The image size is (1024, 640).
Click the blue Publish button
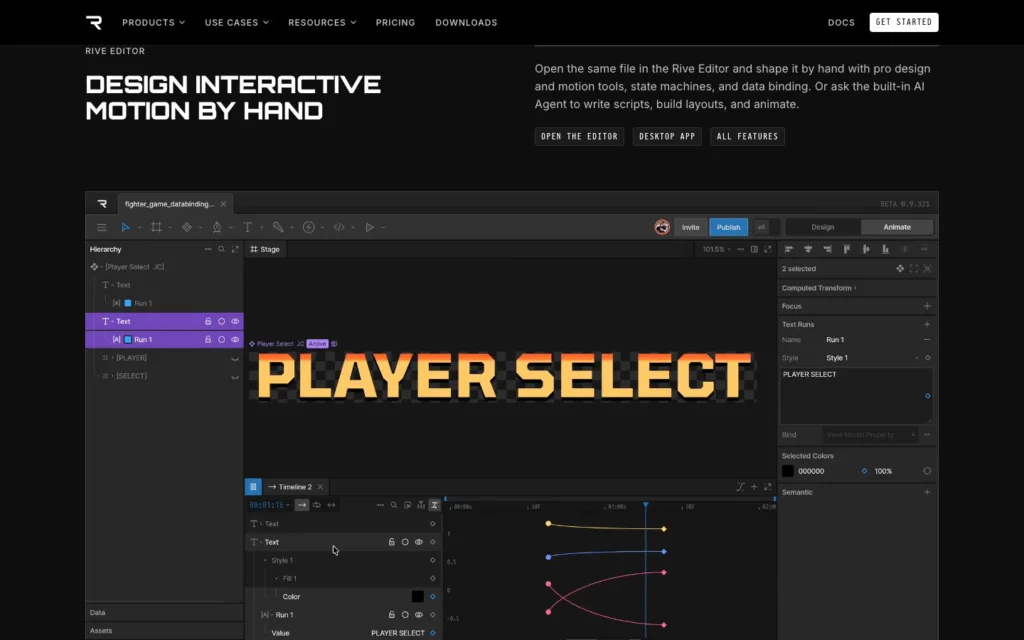728,227
